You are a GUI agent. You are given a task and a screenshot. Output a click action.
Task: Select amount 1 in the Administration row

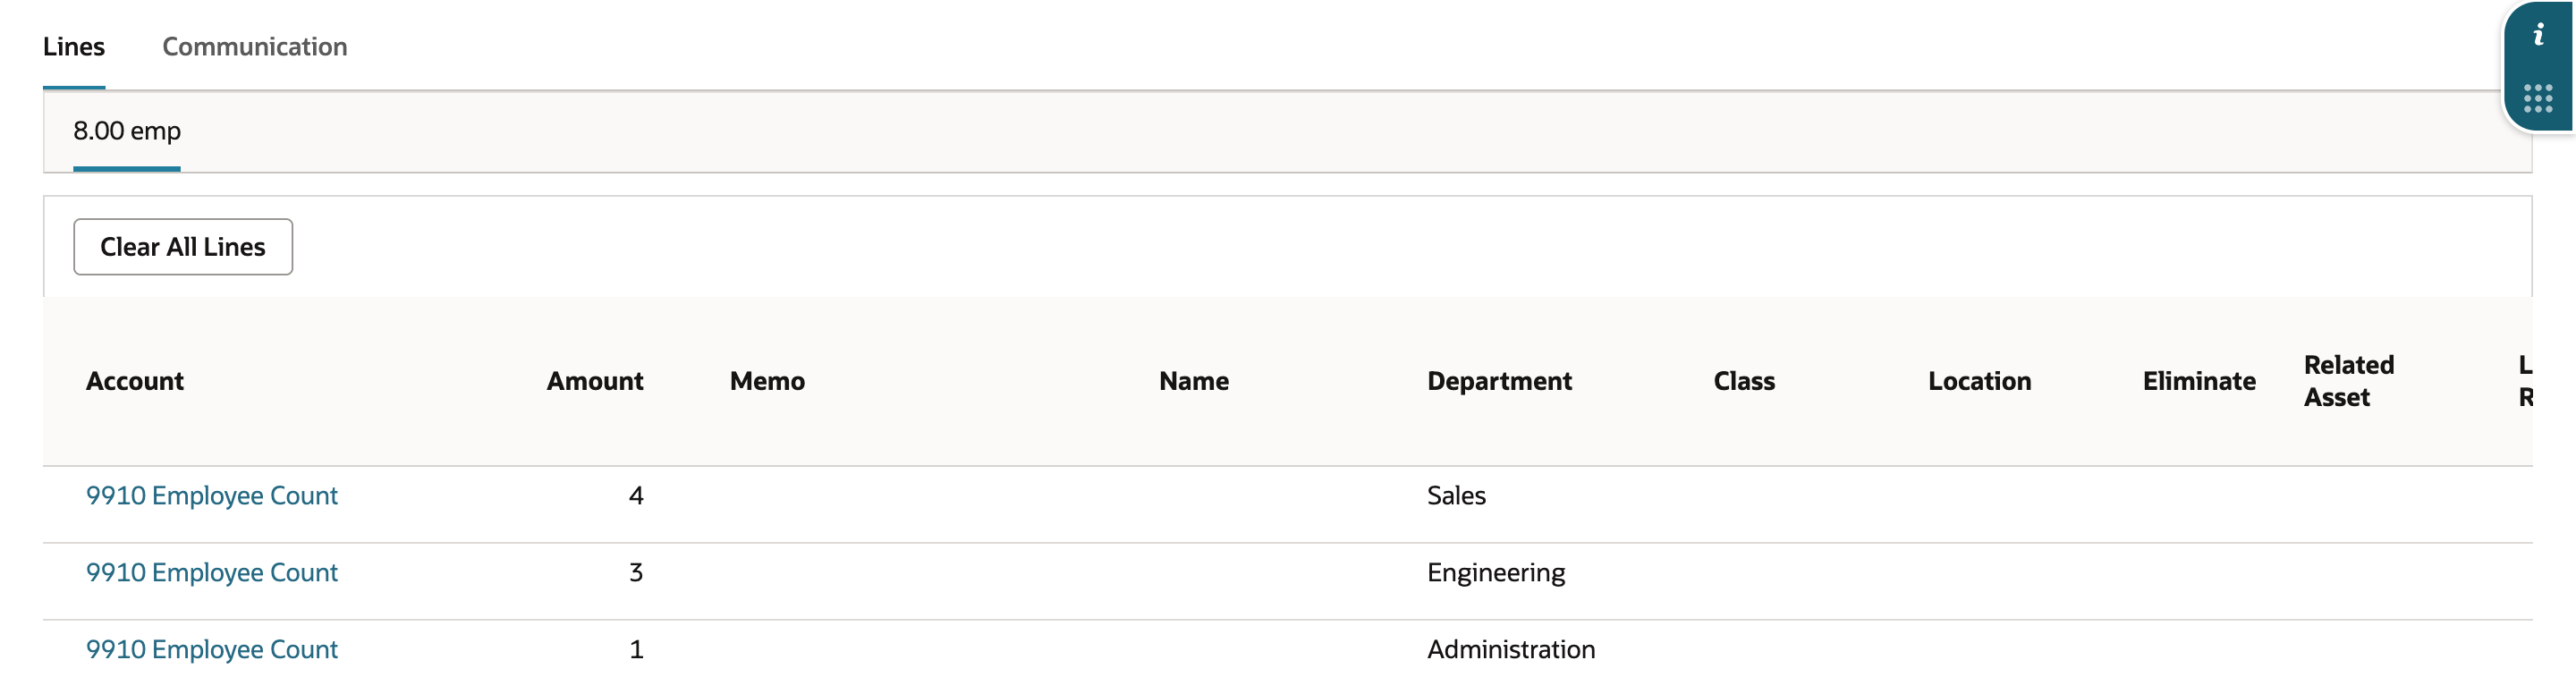(x=636, y=650)
